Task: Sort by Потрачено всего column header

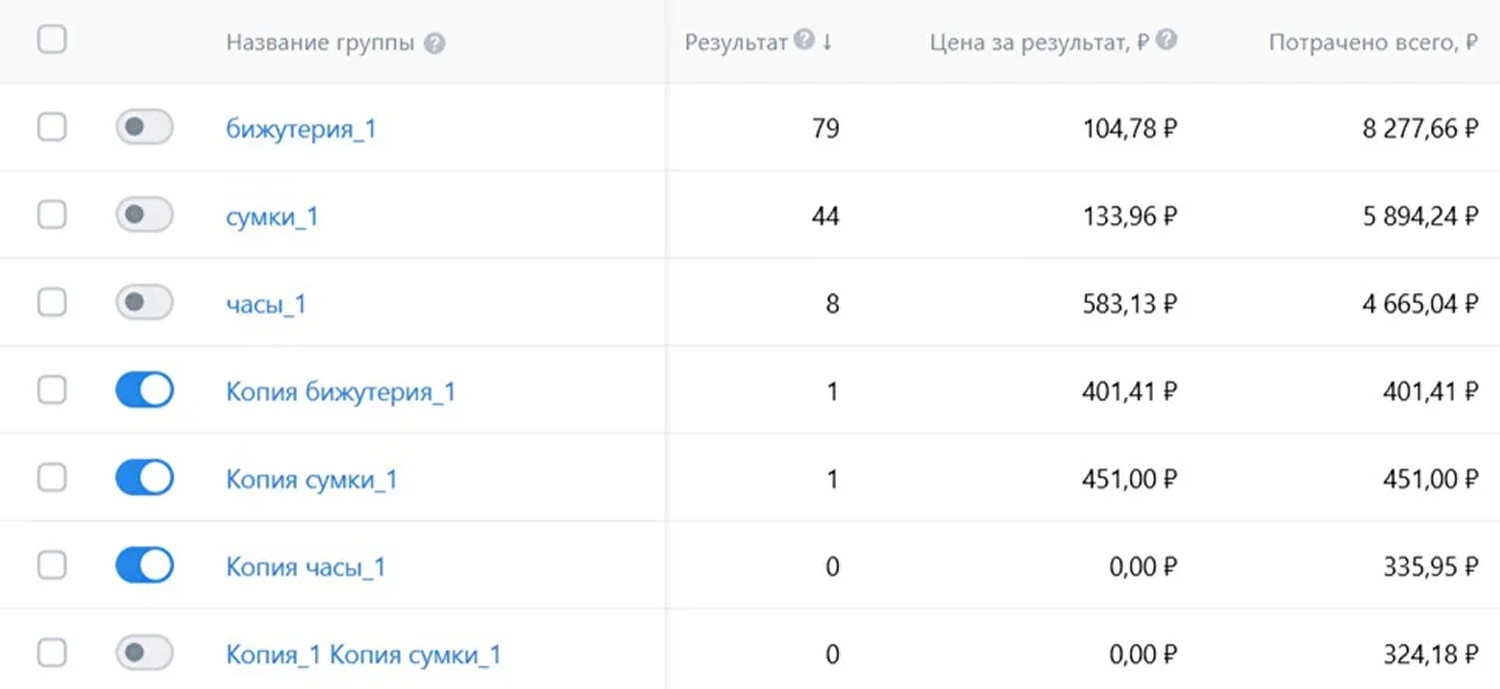Action: point(1373,43)
